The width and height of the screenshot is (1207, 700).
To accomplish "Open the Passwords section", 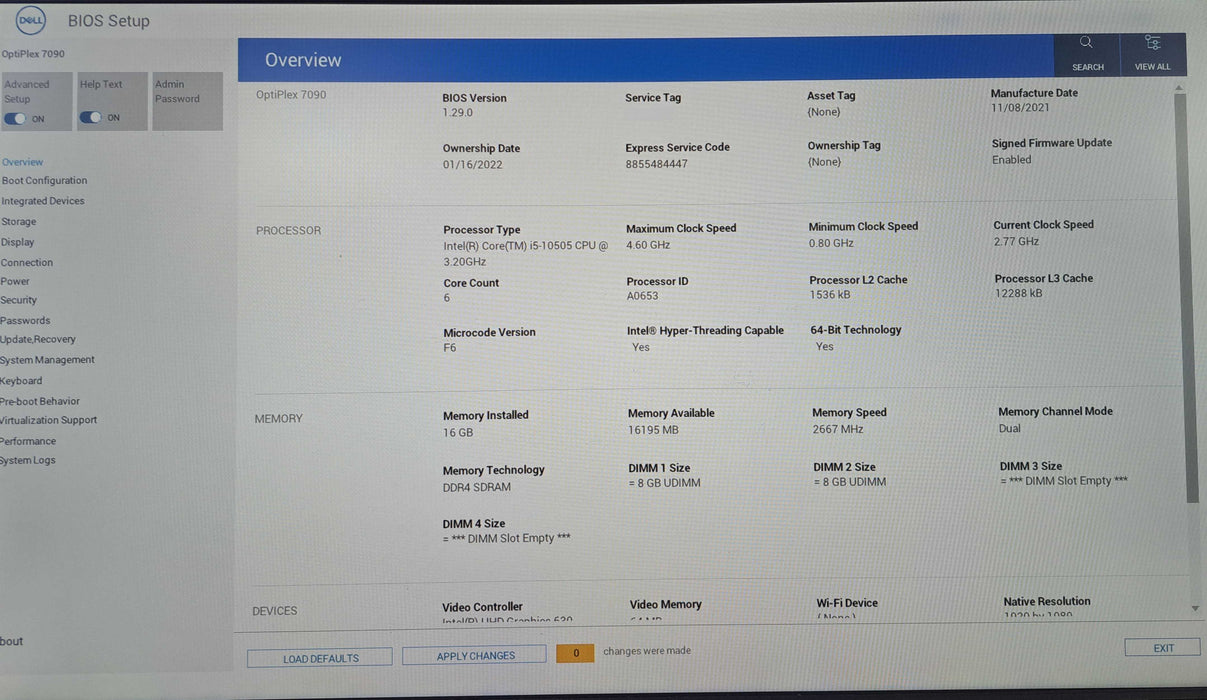I will [25, 321].
